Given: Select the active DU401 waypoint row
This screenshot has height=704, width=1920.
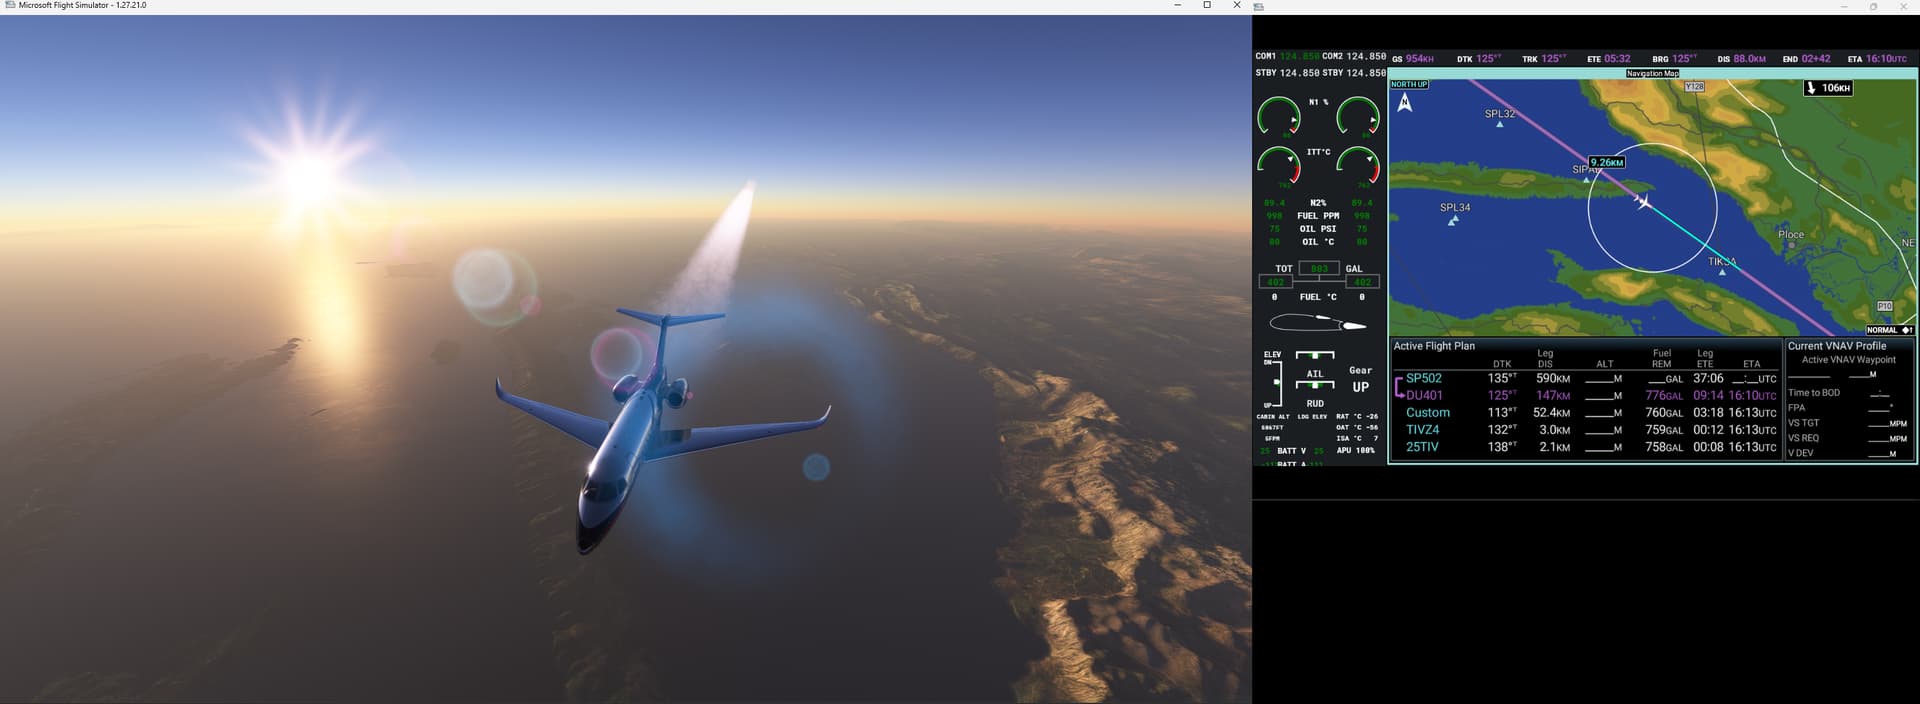Looking at the screenshot, I should coord(1424,395).
